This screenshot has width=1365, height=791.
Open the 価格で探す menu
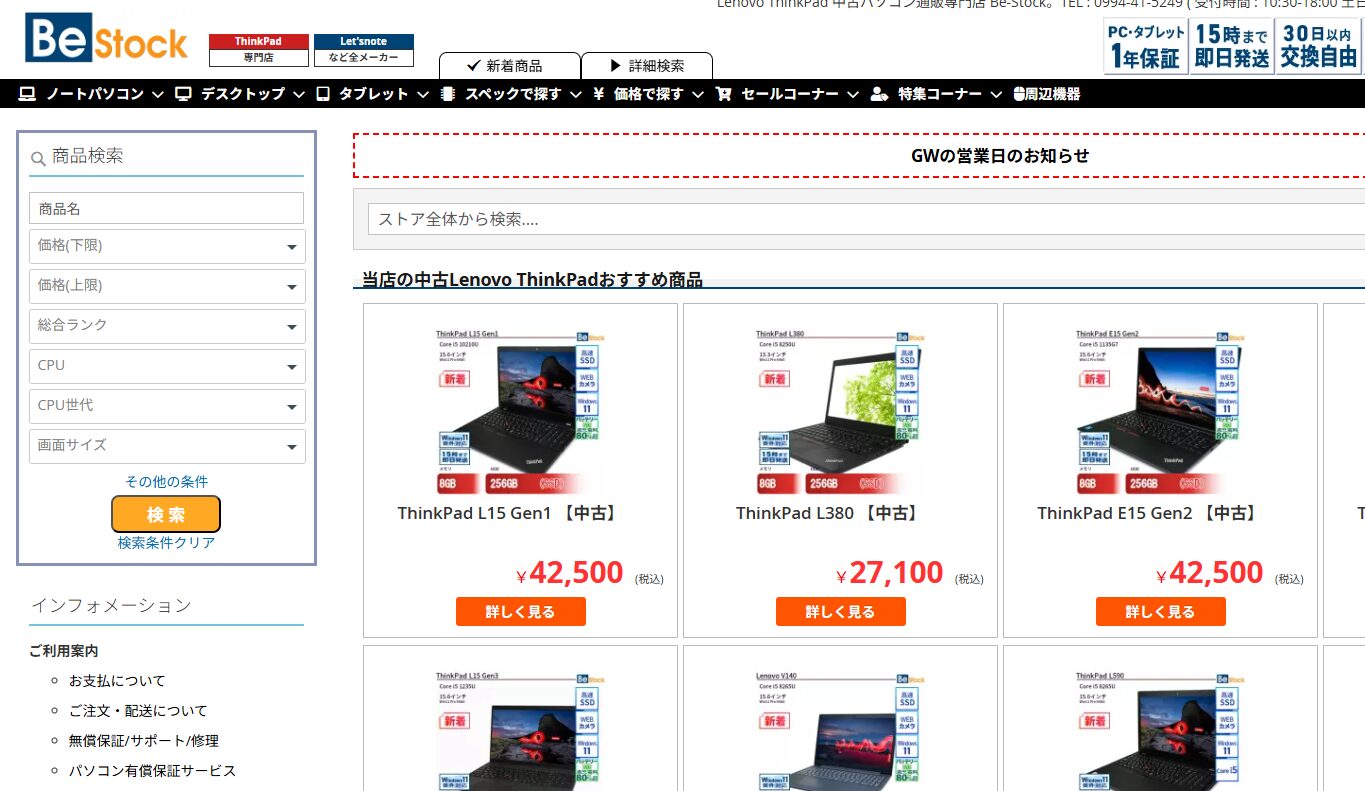pos(649,94)
